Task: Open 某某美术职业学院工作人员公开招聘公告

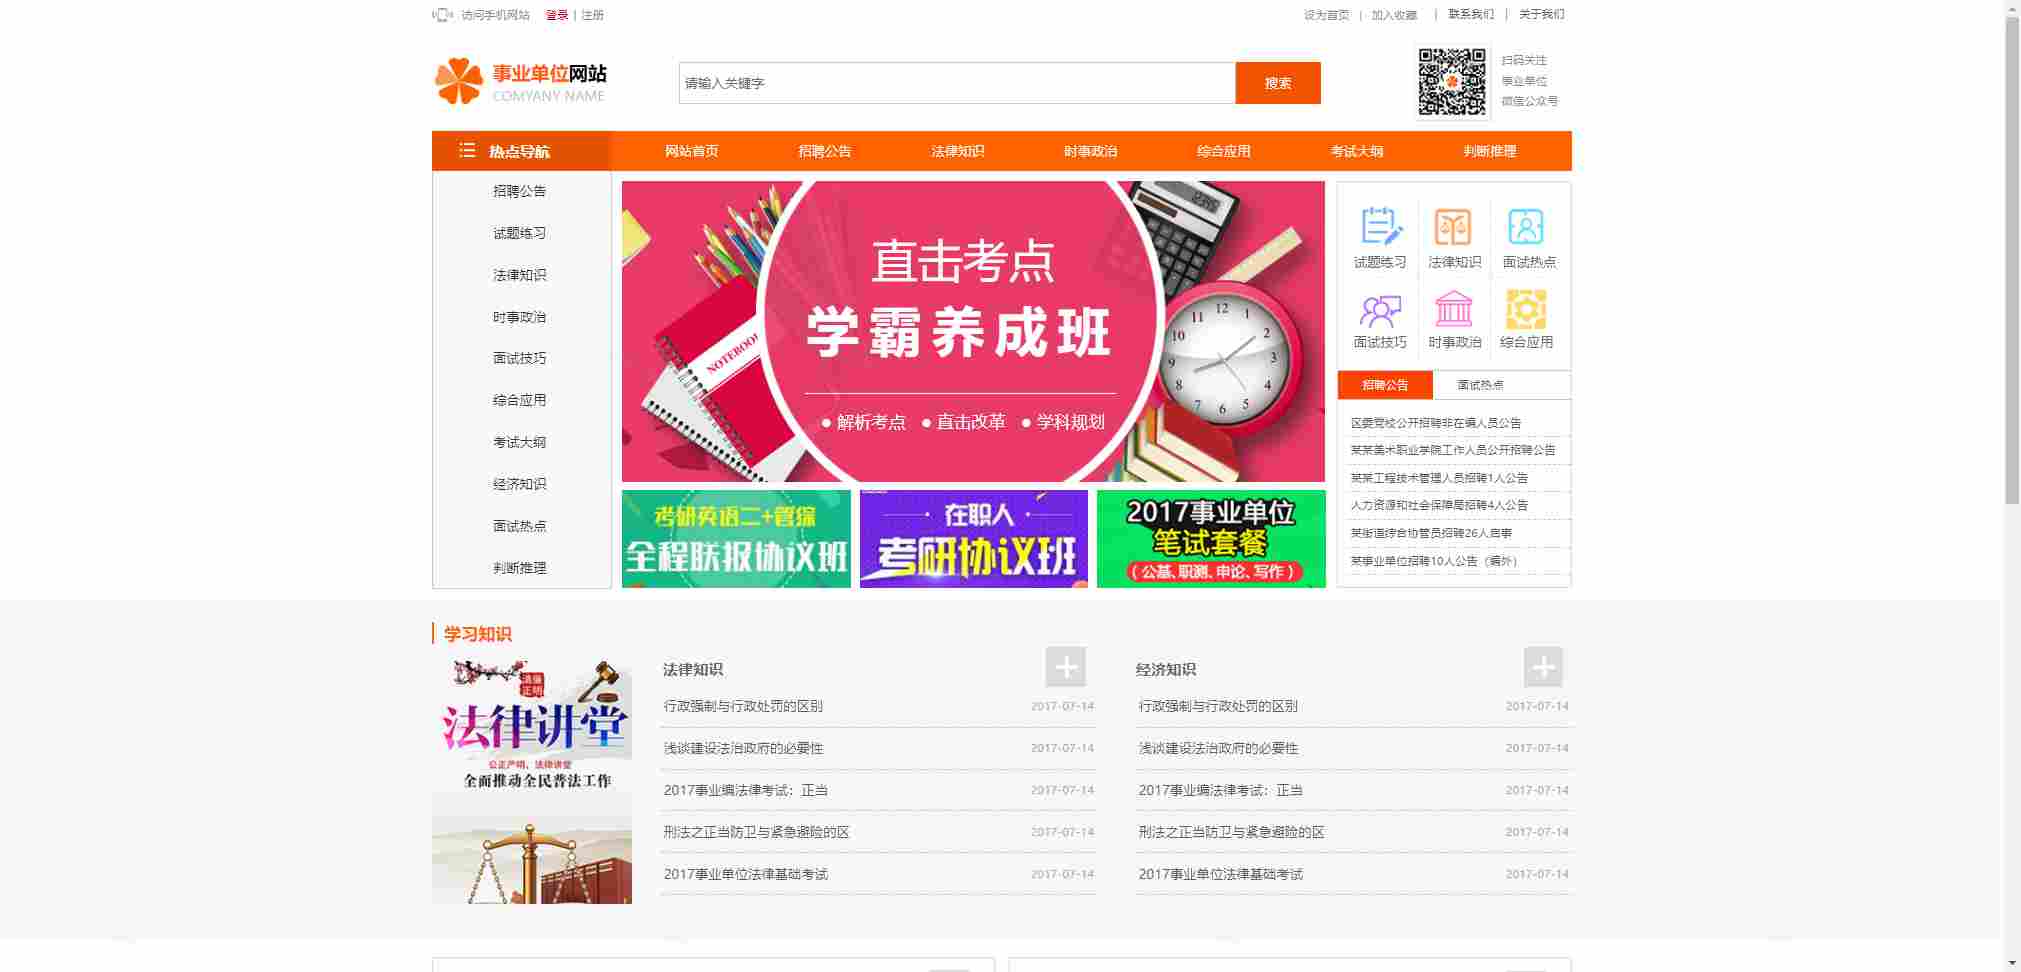Action: pos(1453,450)
